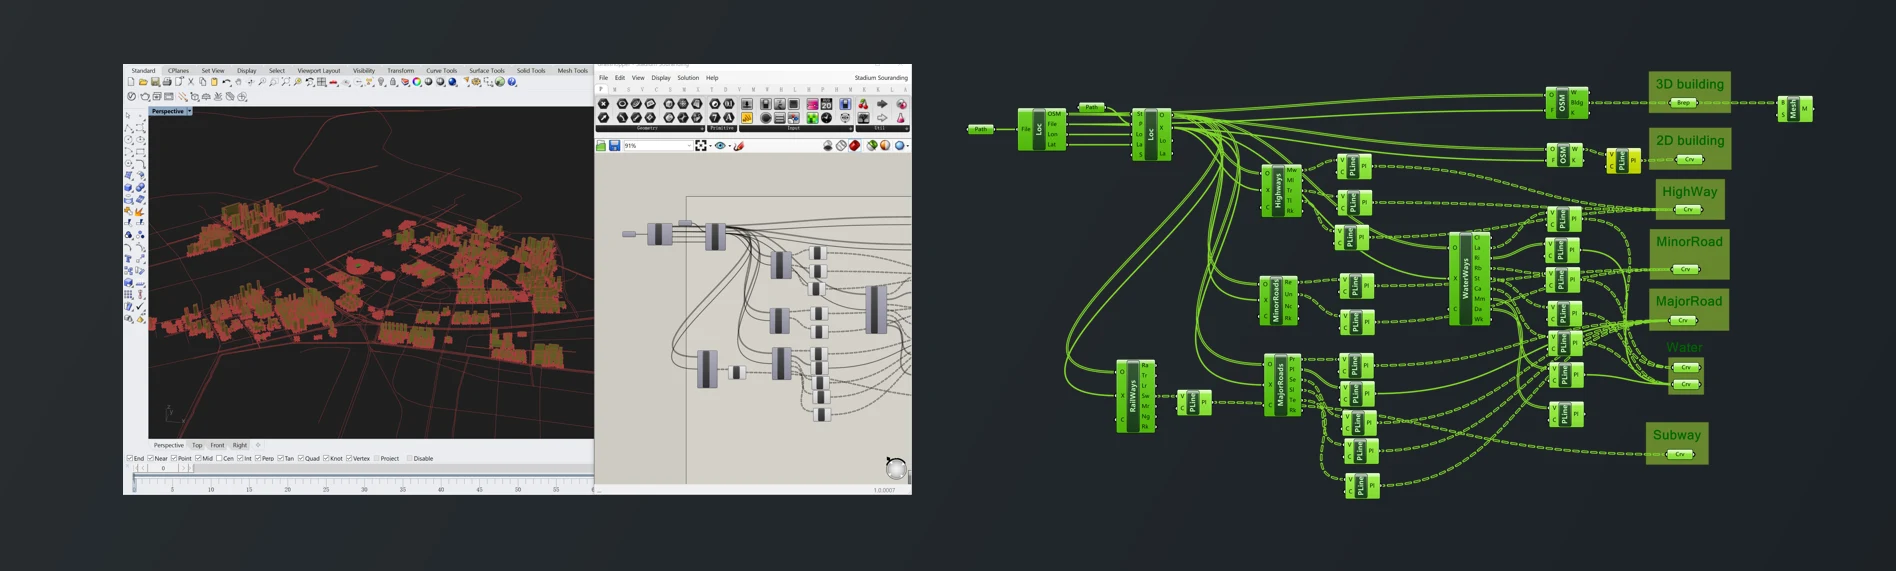Open the Perspective viewport title dropdown arrow

pos(190,111)
